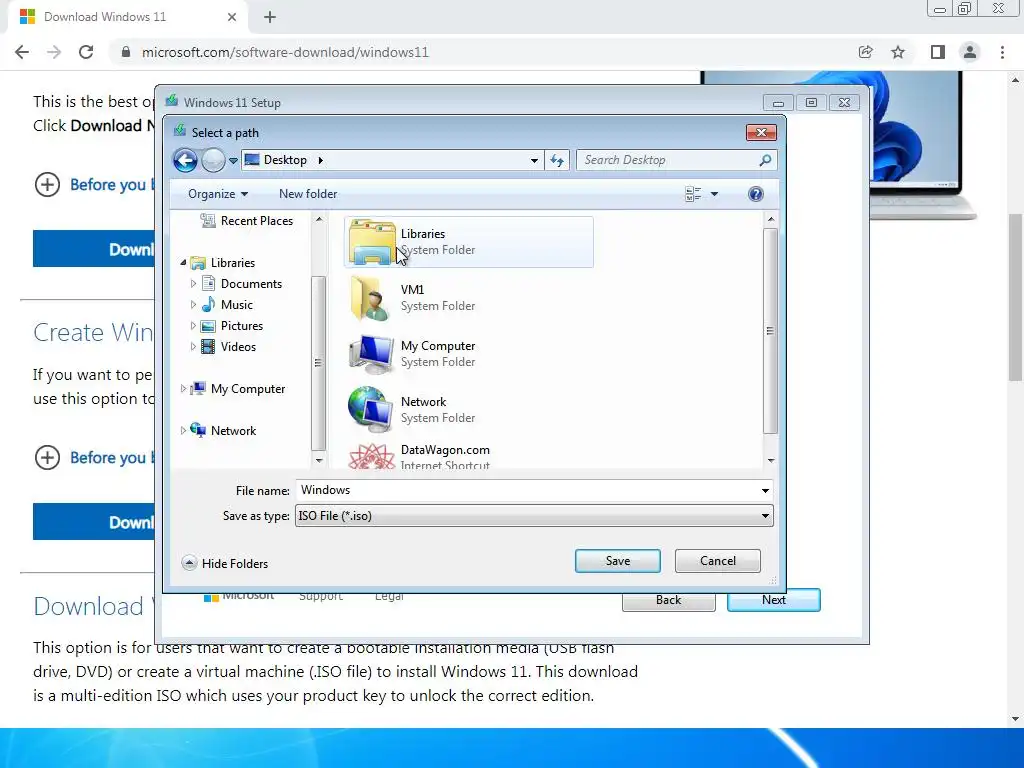Click the refresh icon beside address bar
The width and height of the screenshot is (1024, 768).
coord(557,160)
